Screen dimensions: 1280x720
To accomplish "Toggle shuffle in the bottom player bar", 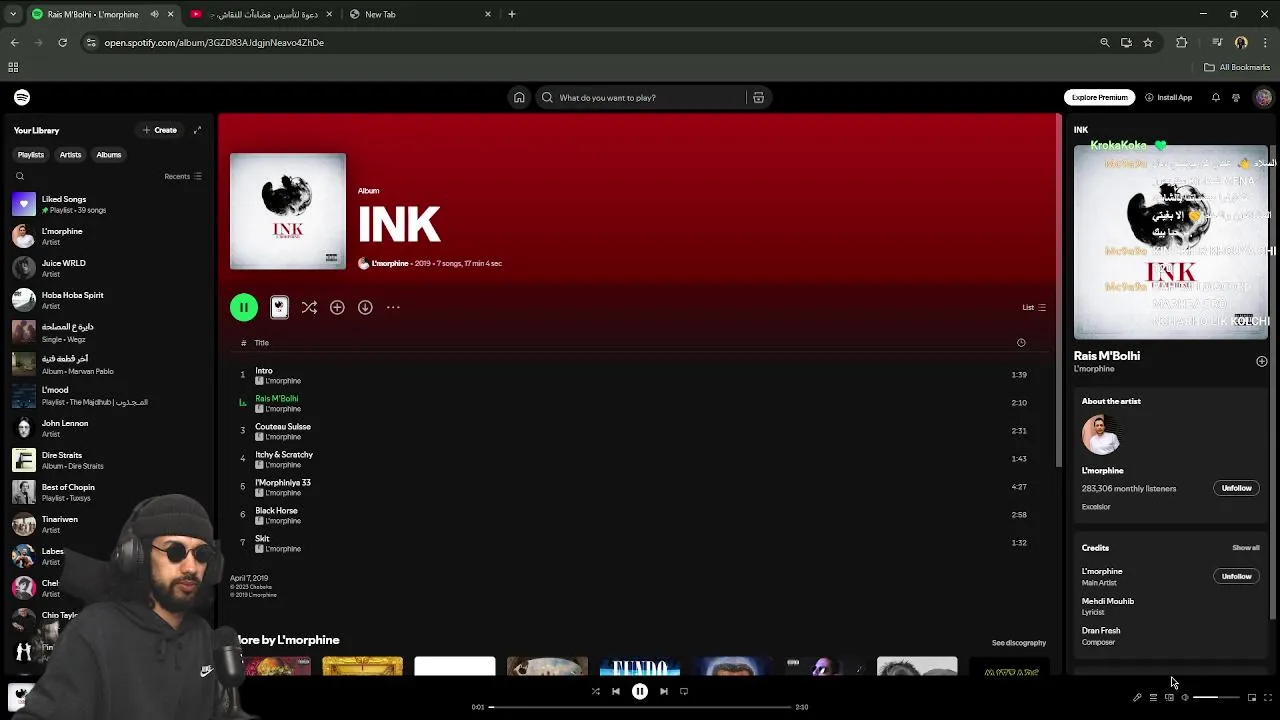I will [595, 691].
